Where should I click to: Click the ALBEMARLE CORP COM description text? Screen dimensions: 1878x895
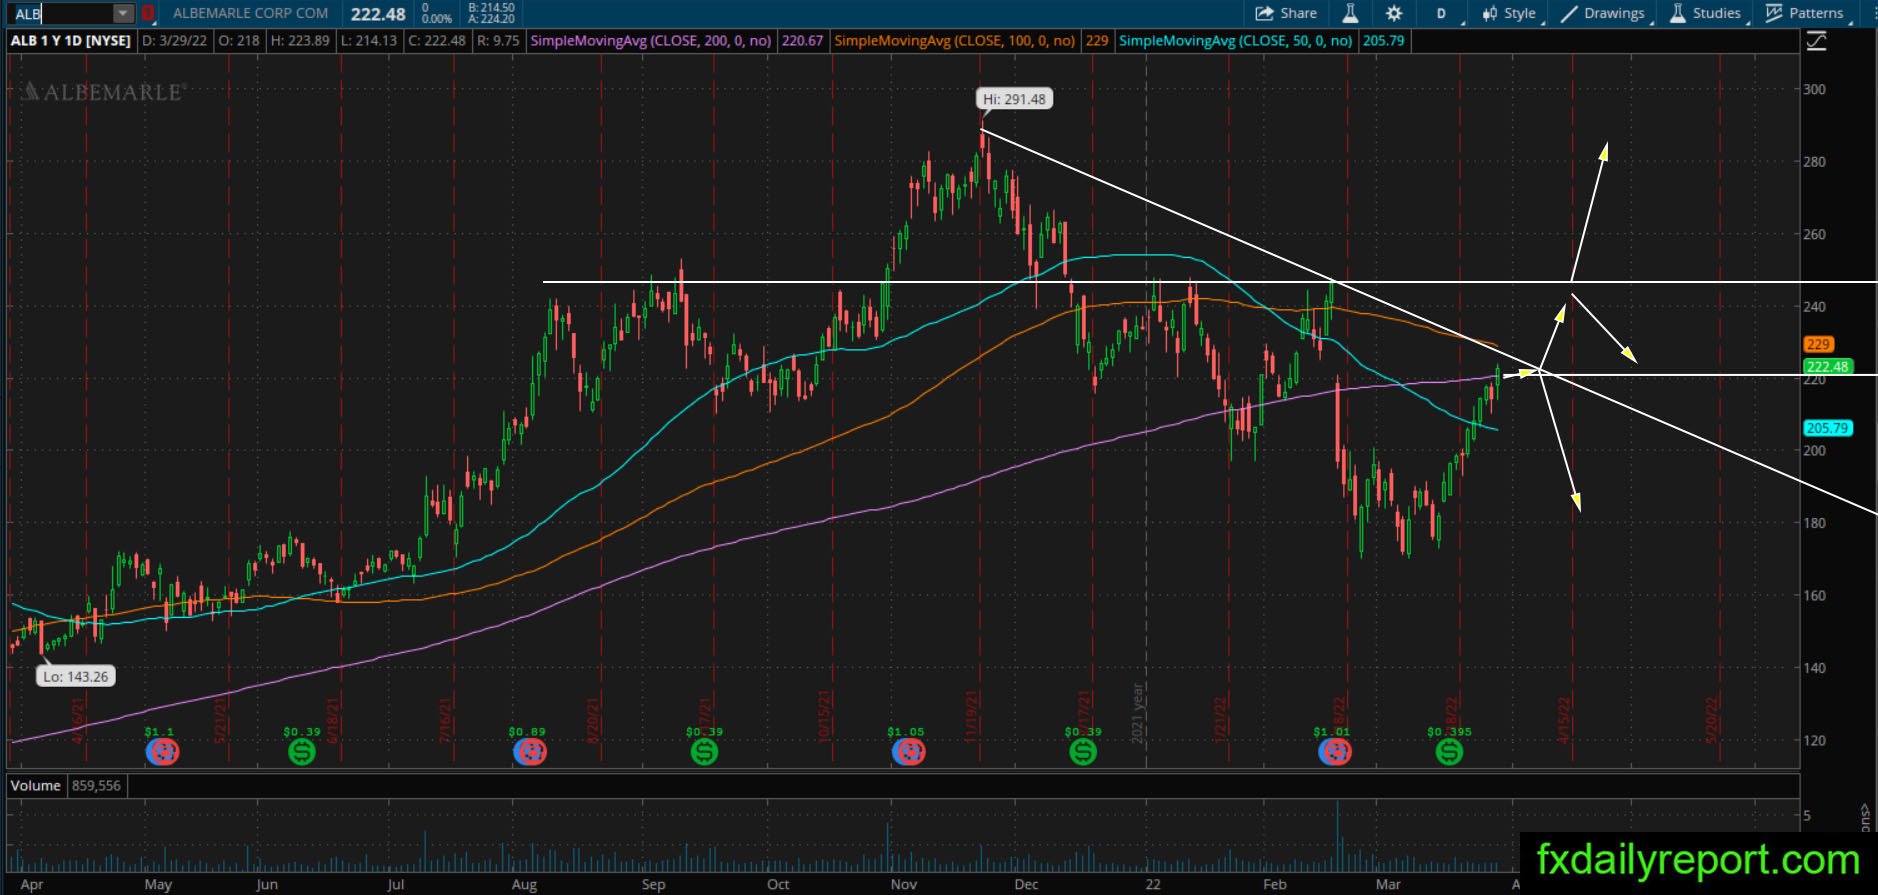point(250,13)
